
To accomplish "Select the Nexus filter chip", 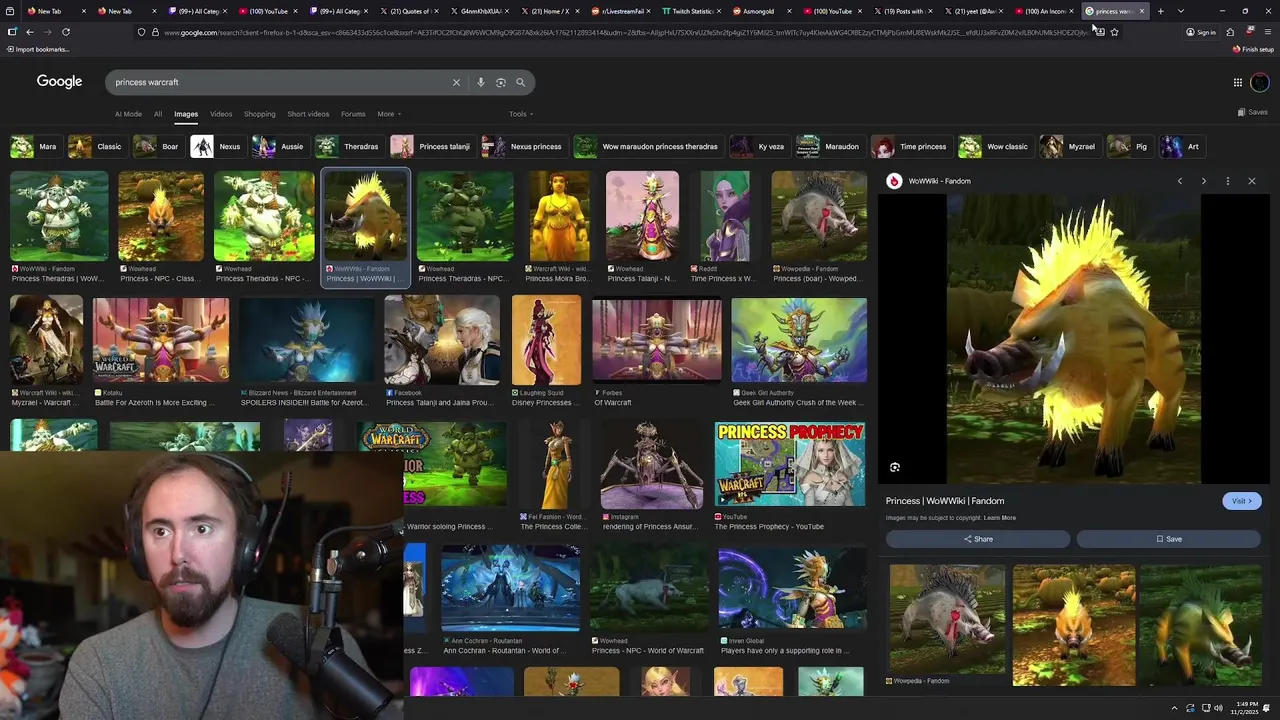I will (x=217, y=146).
